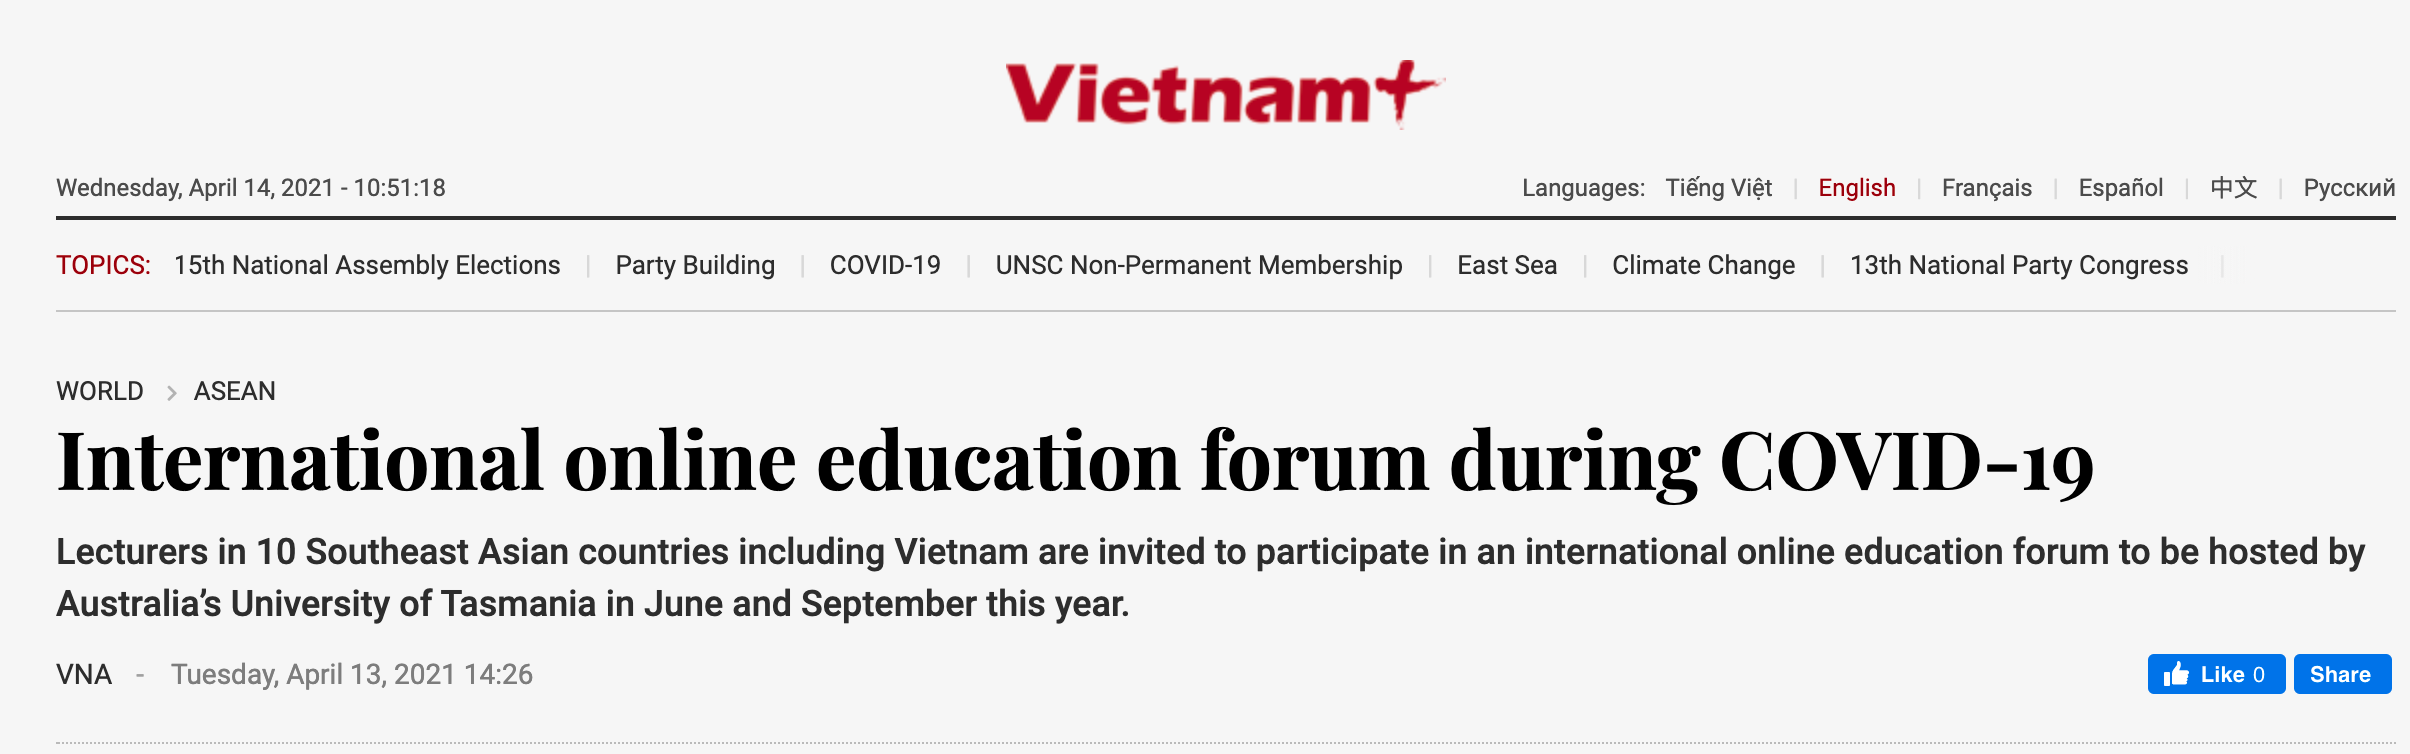This screenshot has height=754, width=2410.
Task: Select the English language option
Action: (x=1856, y=188)
